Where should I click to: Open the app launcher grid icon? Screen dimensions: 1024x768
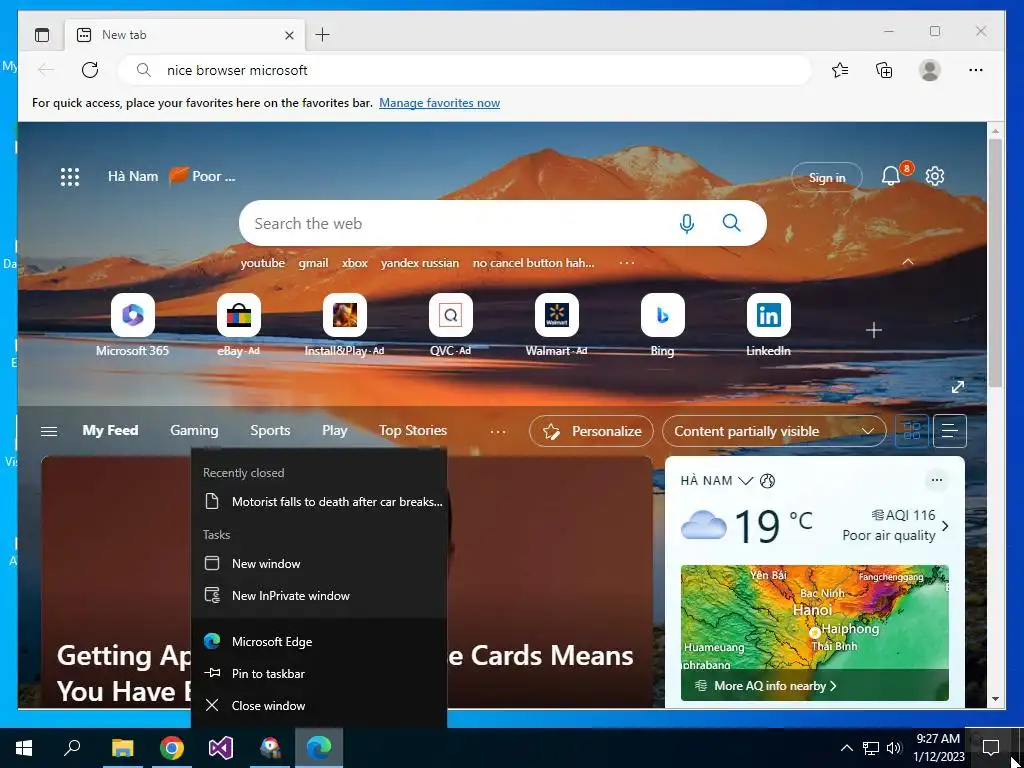pyautogui.click(x=70, y=177)
